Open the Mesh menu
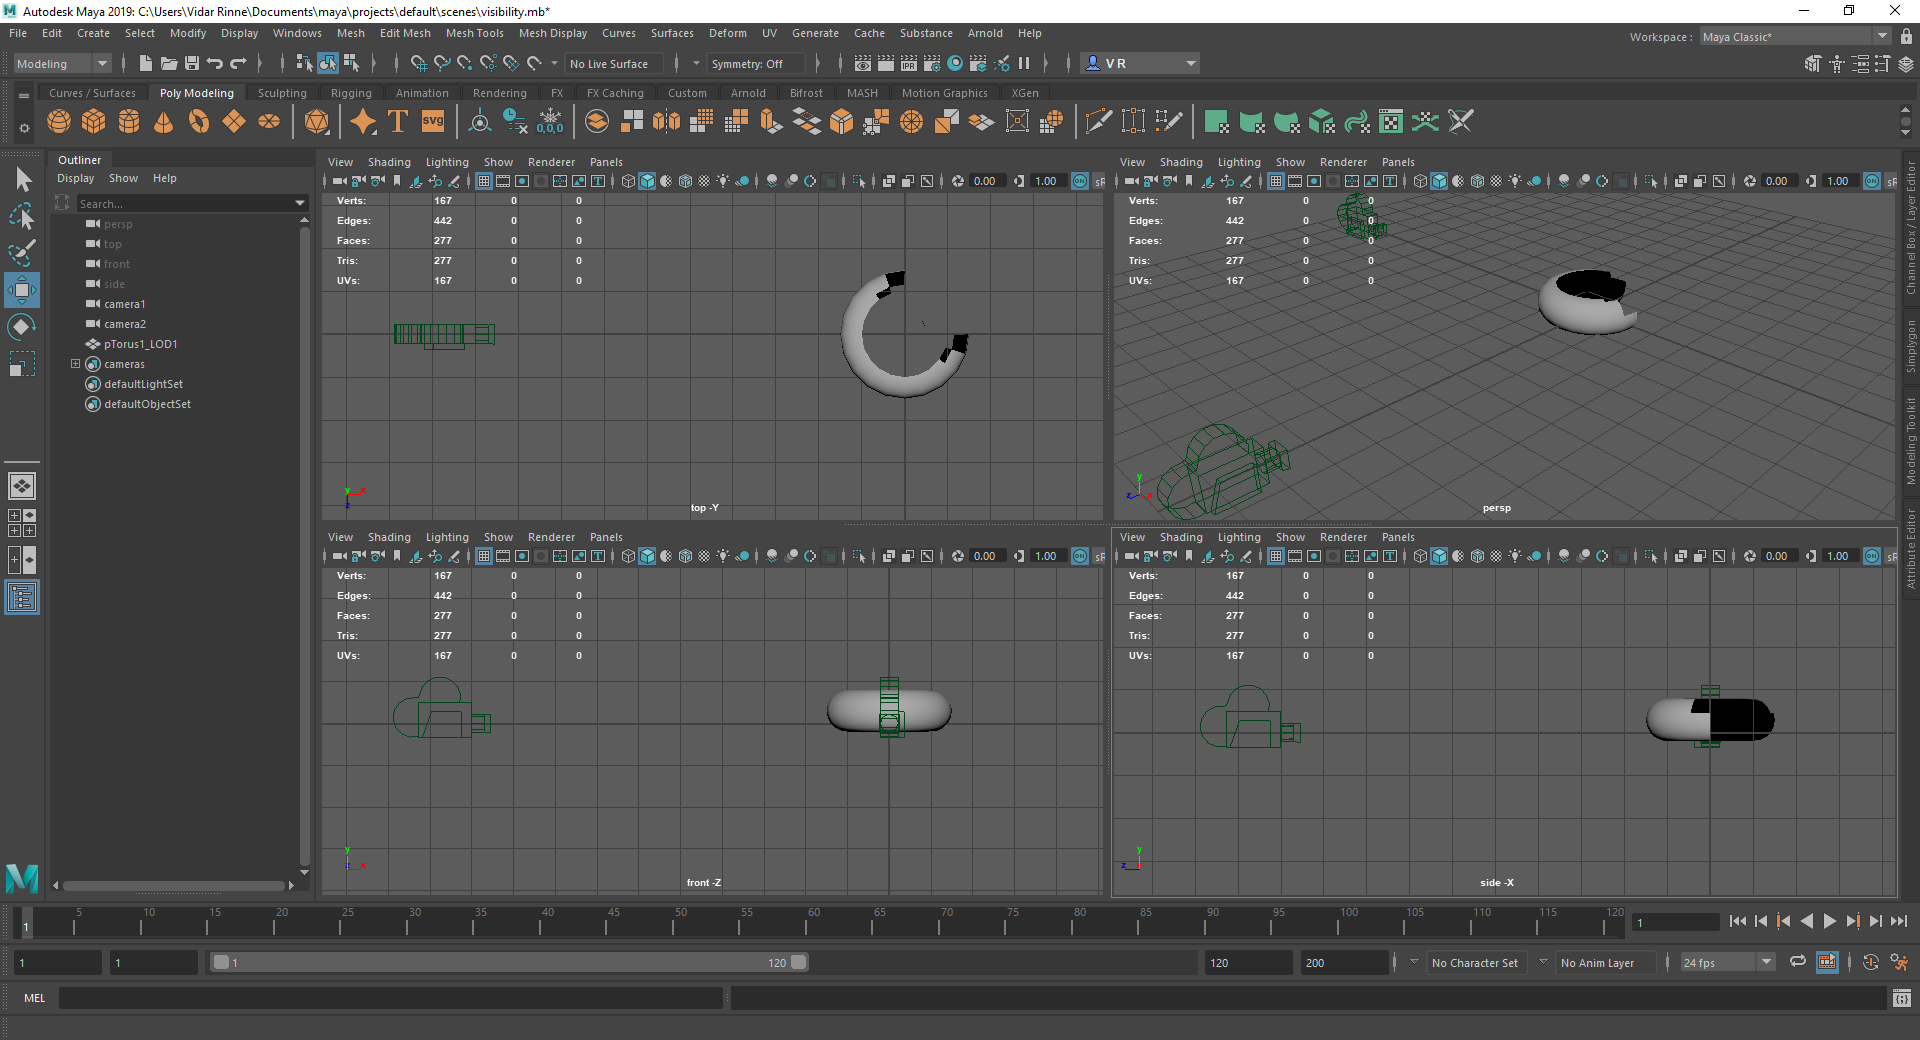The image size is (1920, 1040). pyautogui.click(x=351, y=33)
